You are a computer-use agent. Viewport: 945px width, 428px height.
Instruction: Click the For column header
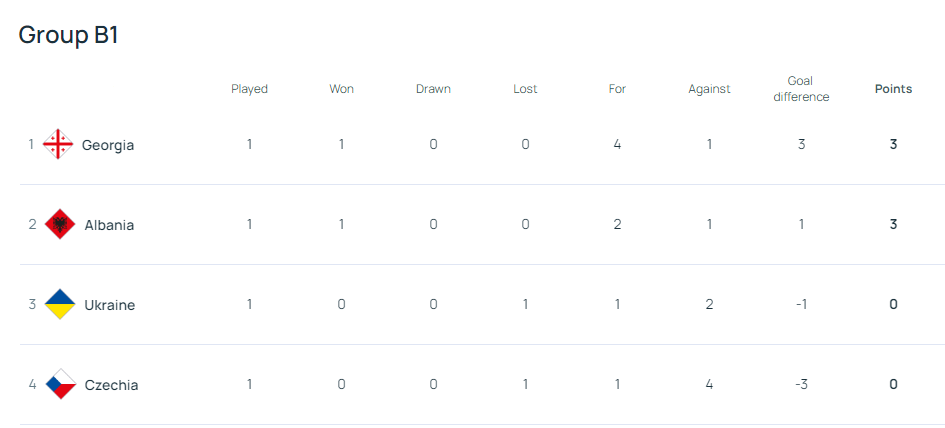click(x=617, y=89)
